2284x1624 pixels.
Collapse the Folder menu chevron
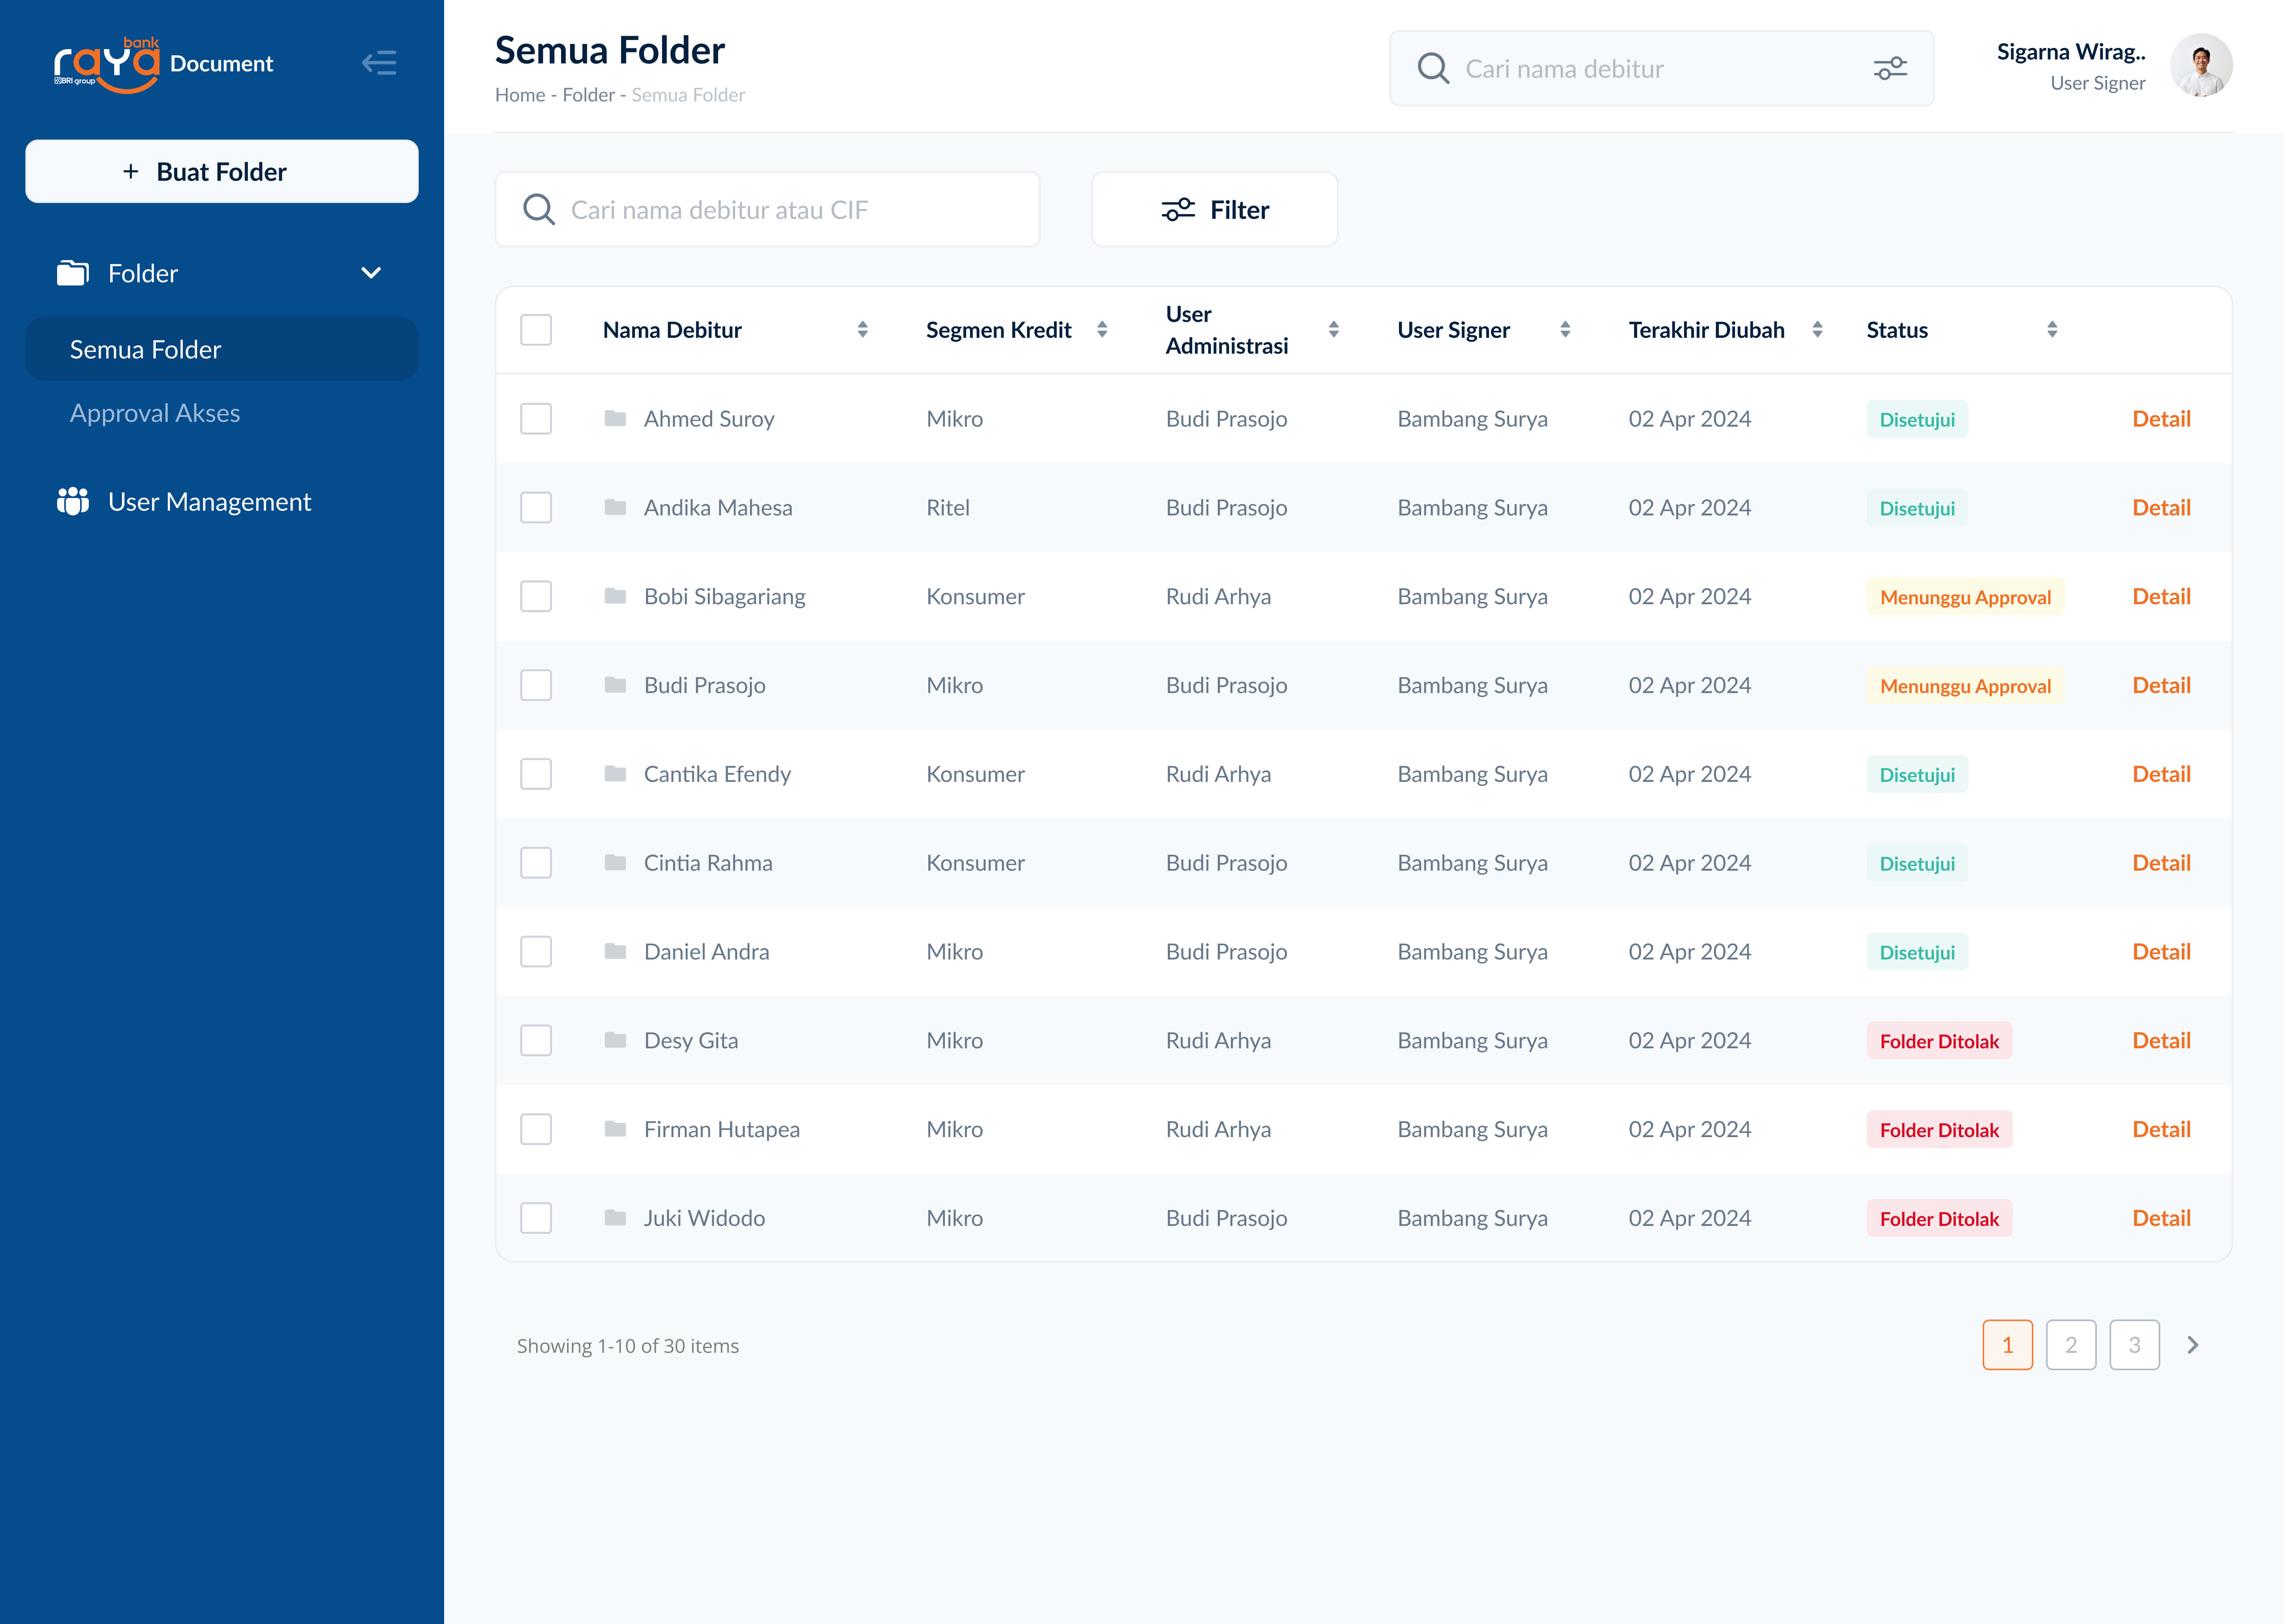371,273
